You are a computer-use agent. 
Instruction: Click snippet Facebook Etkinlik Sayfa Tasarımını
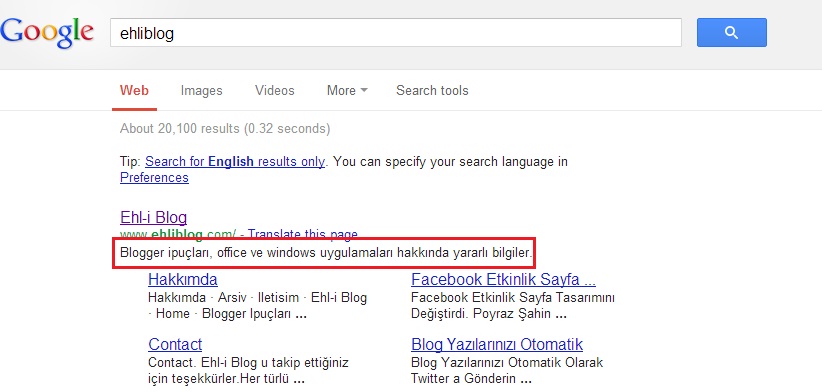click(x=513, y=306)
